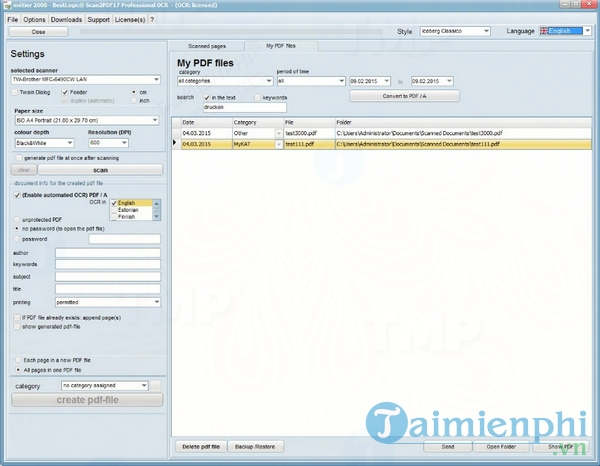Click down arrow of OCR language list scrollbar

click(156, 217)
